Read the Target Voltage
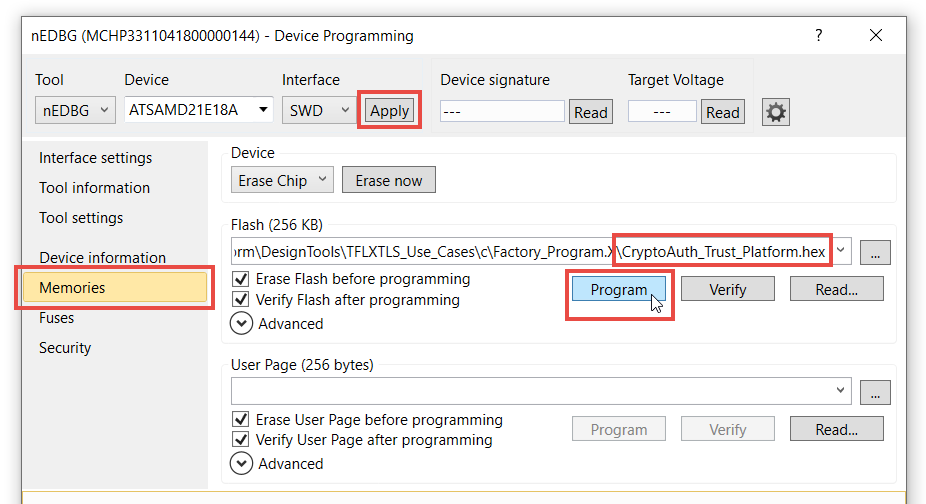 click(722, 112)
